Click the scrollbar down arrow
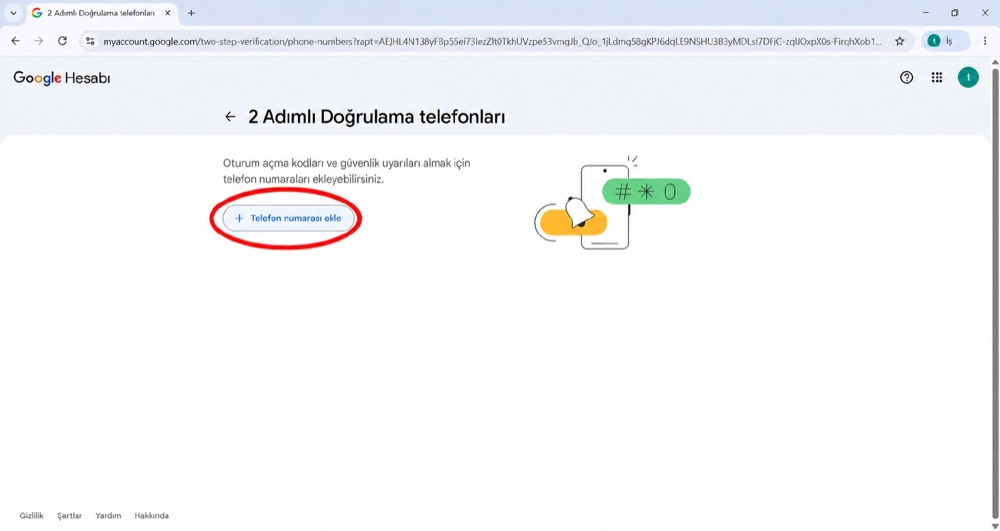The image size is (1000, 531). pyautogui.click(x=995, y=525)
